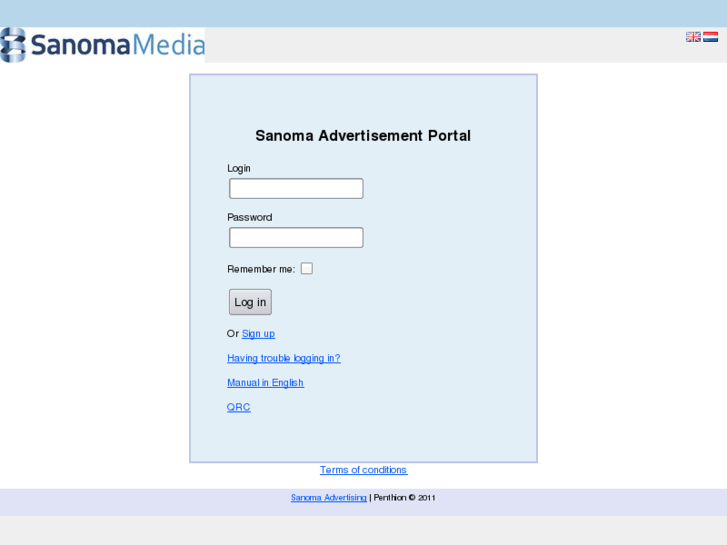Click the Sanoma Advertisement Portal heading
This screenshot has width=727, height=545.
tap(363, 136)
